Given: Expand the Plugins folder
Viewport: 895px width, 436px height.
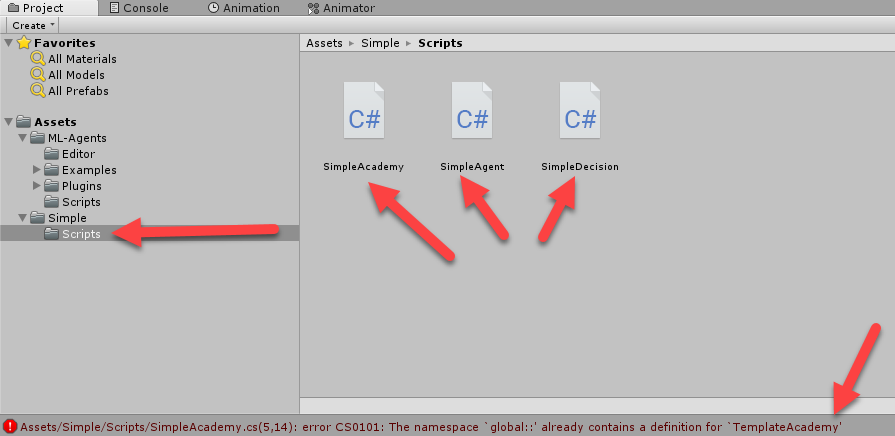Looking at the screenshot, I should [x=37, y=185].
